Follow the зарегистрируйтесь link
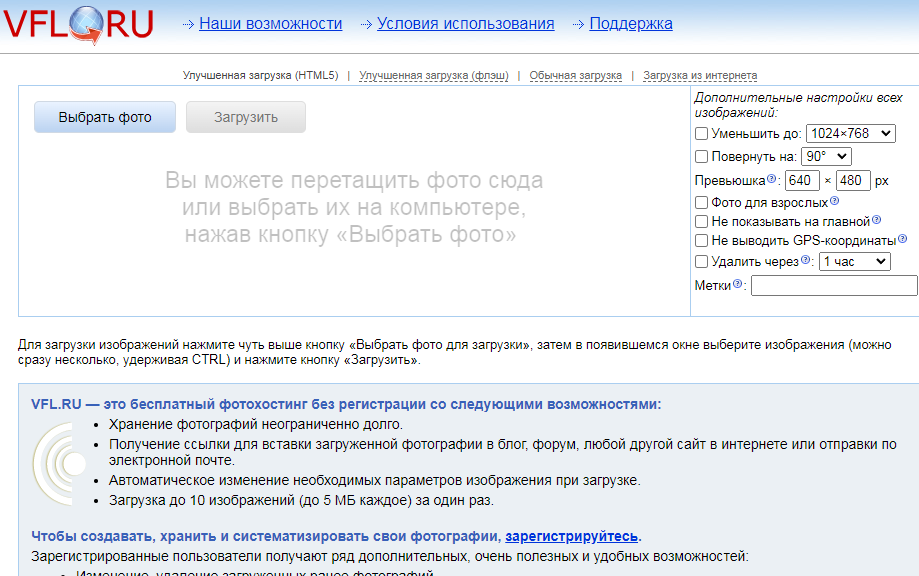The image size is (919, 576). 571,536
